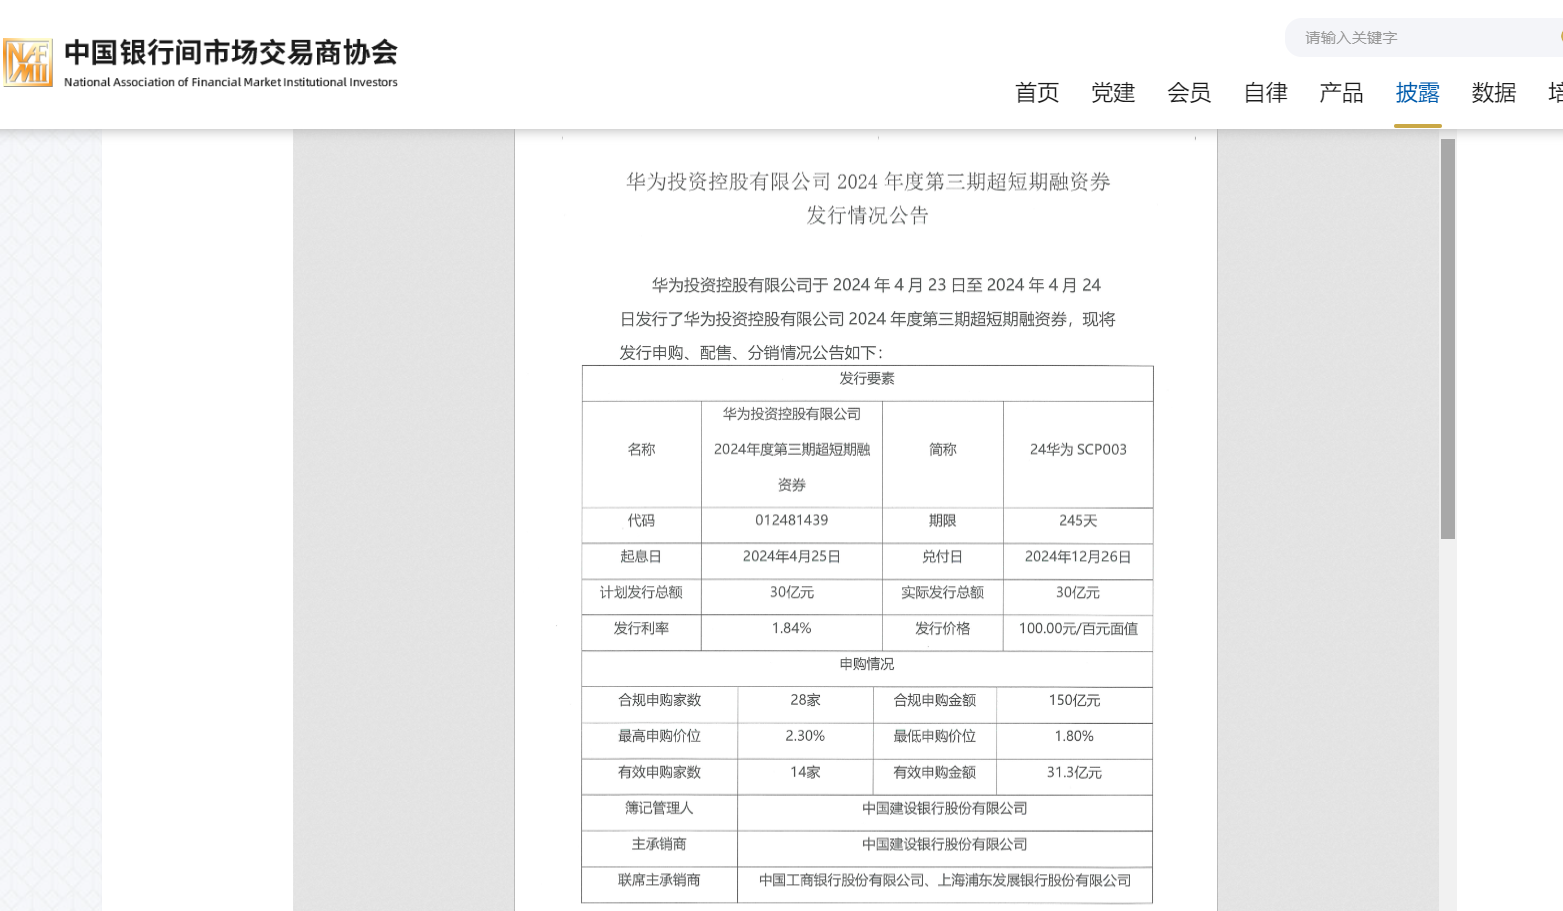The height and width of the screenshot is (911, 1563).
Task: Click the 发行要素 table header
Action: pos(867,379)
